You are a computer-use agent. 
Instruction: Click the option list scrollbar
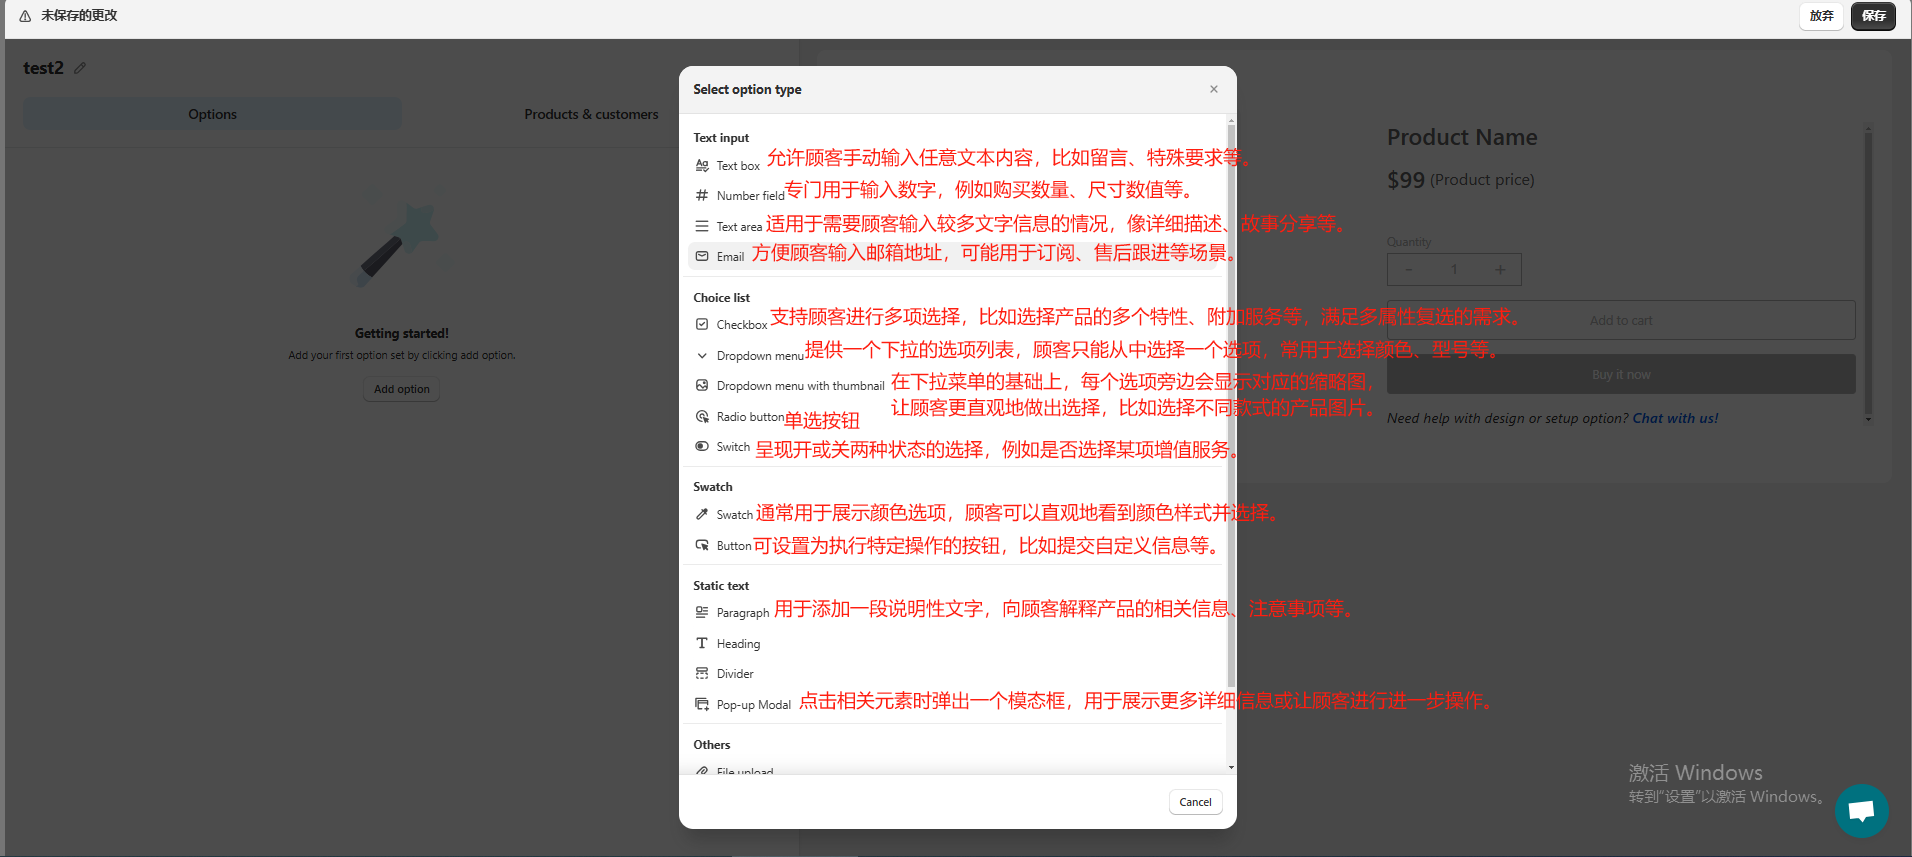pos(1231,405)
